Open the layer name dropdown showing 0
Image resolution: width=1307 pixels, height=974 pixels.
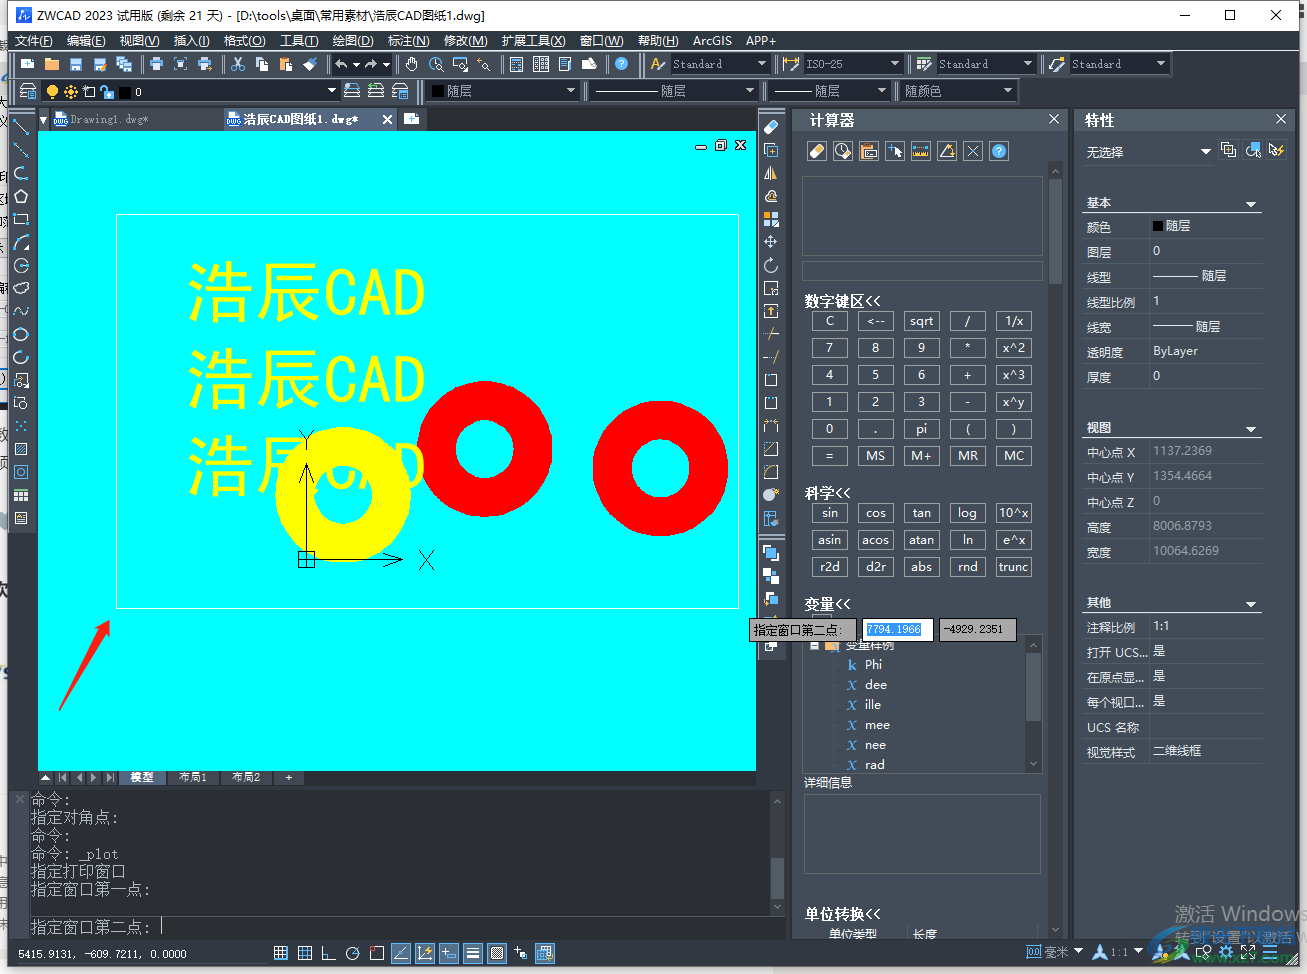(332, 91)
